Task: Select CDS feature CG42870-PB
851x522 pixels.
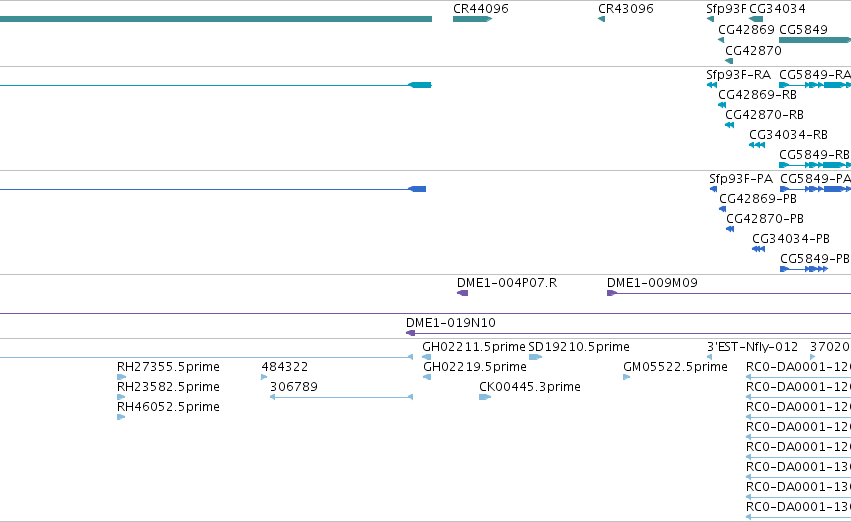Action: pos(730,229)
